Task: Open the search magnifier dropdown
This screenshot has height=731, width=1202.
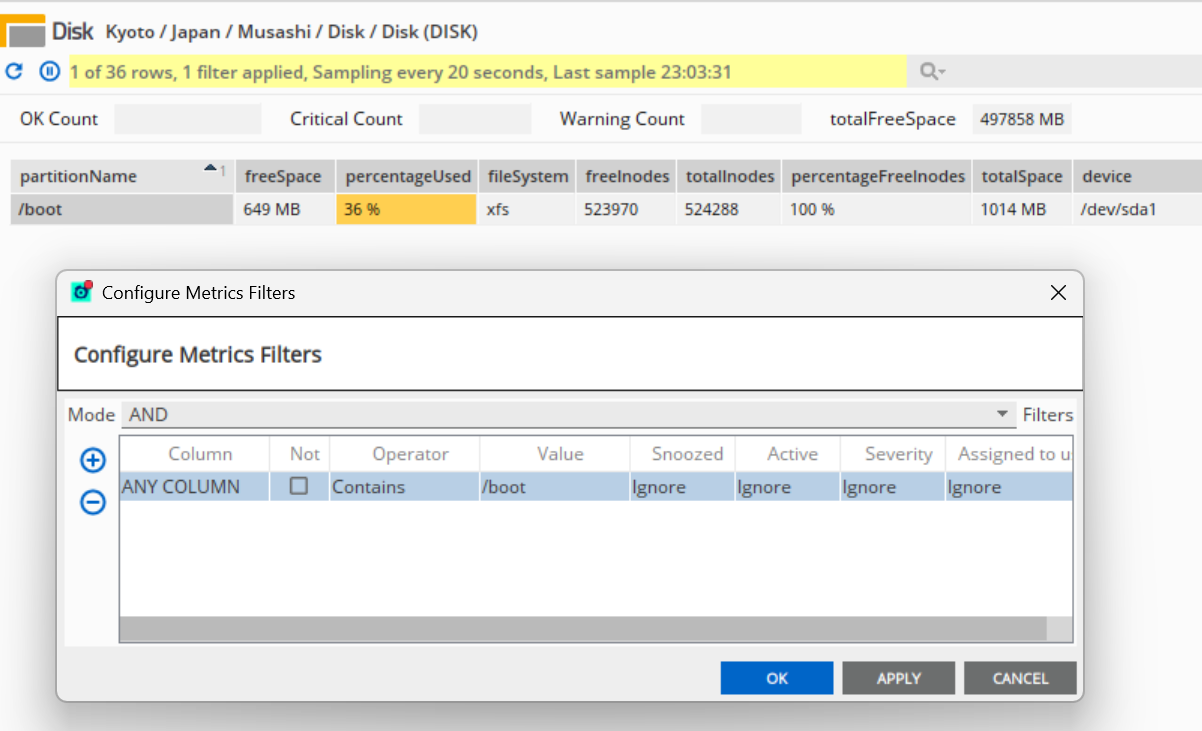Action: click(932, 72)
